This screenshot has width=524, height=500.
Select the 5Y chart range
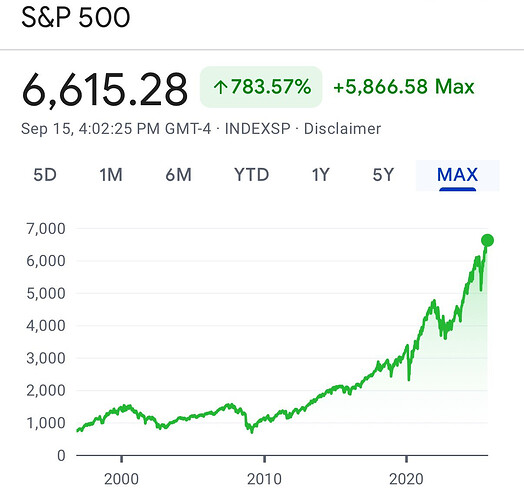tap(383, 175)
